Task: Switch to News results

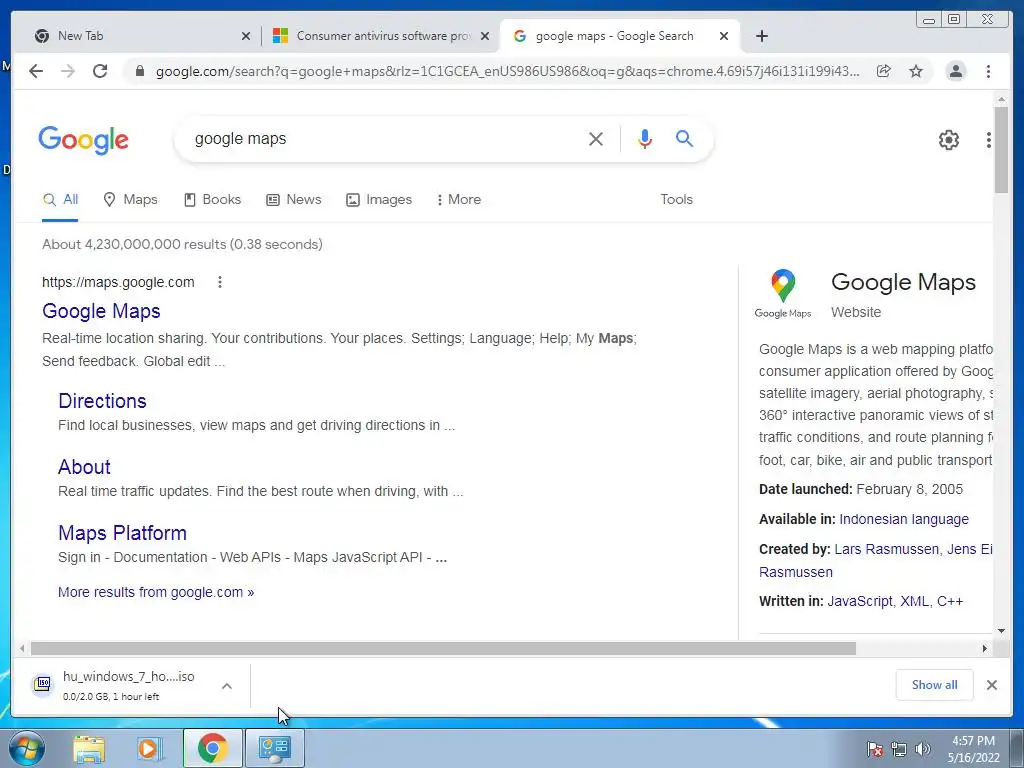Action: click(294, 200)
